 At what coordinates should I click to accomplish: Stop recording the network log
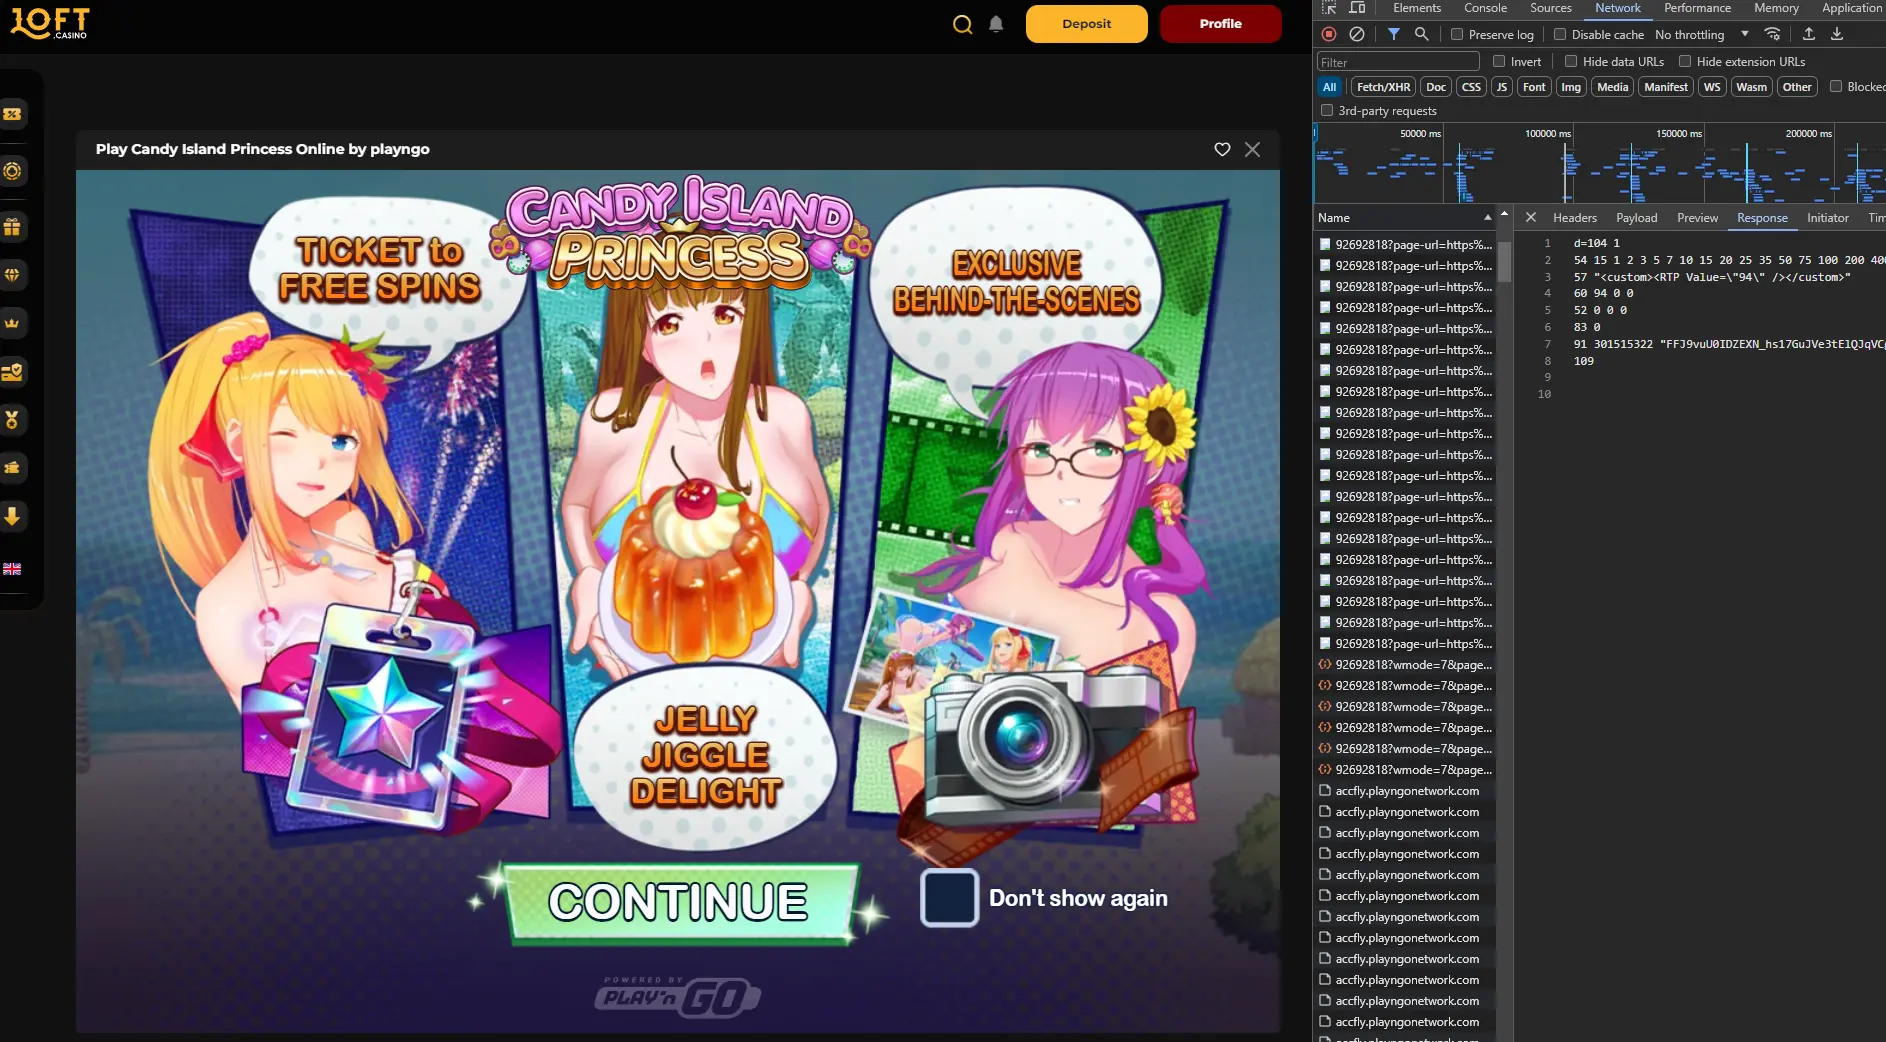tap(1329, 34)
